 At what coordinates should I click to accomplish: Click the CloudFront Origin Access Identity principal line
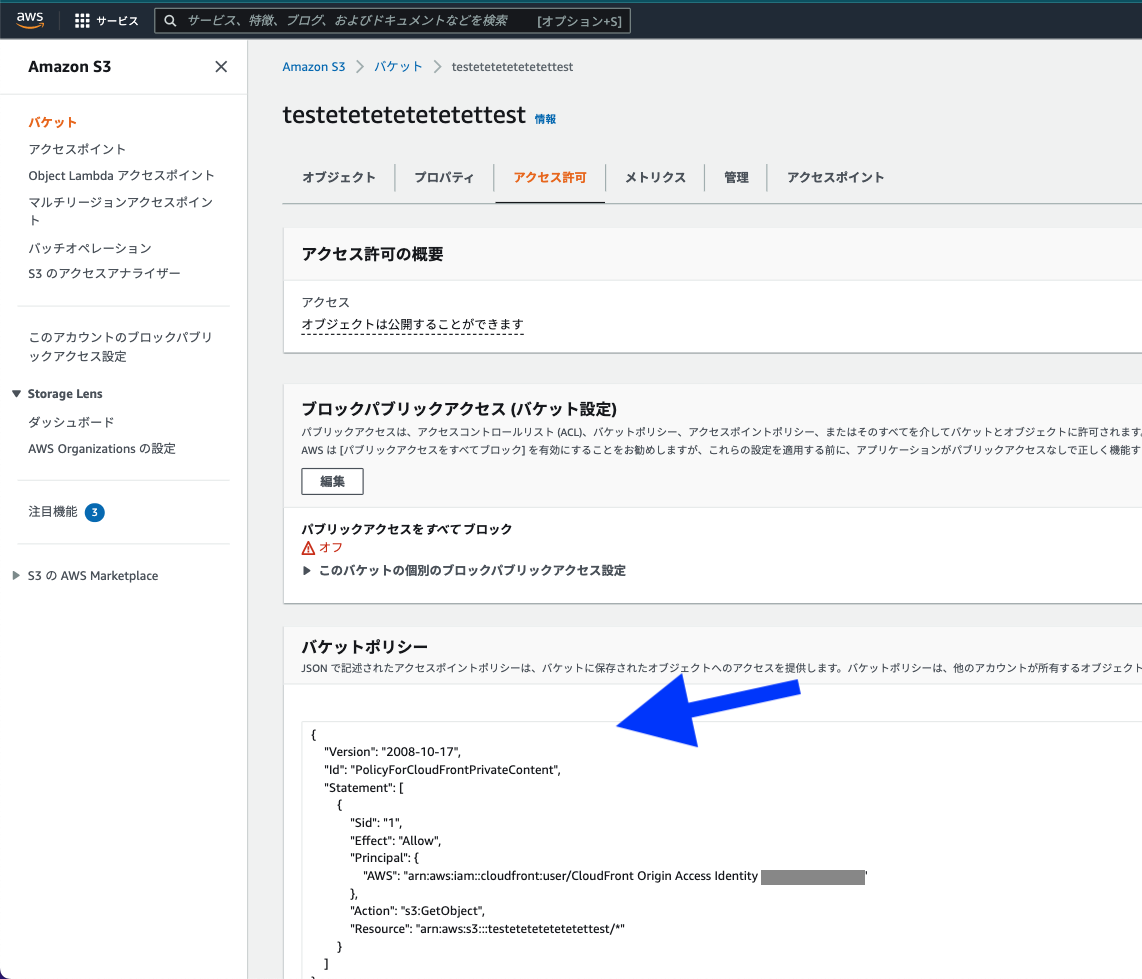(x=615, y=876)
